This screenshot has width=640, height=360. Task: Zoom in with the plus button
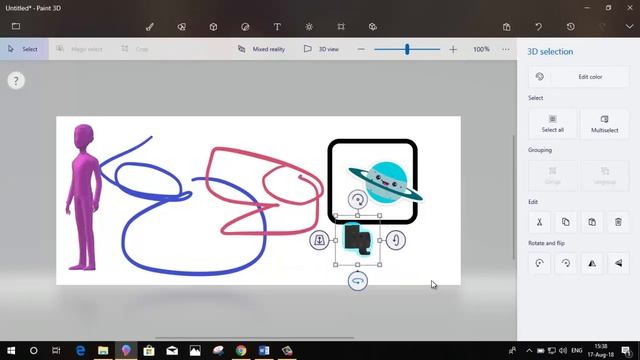pyautogui.click(x=453, y=49)
